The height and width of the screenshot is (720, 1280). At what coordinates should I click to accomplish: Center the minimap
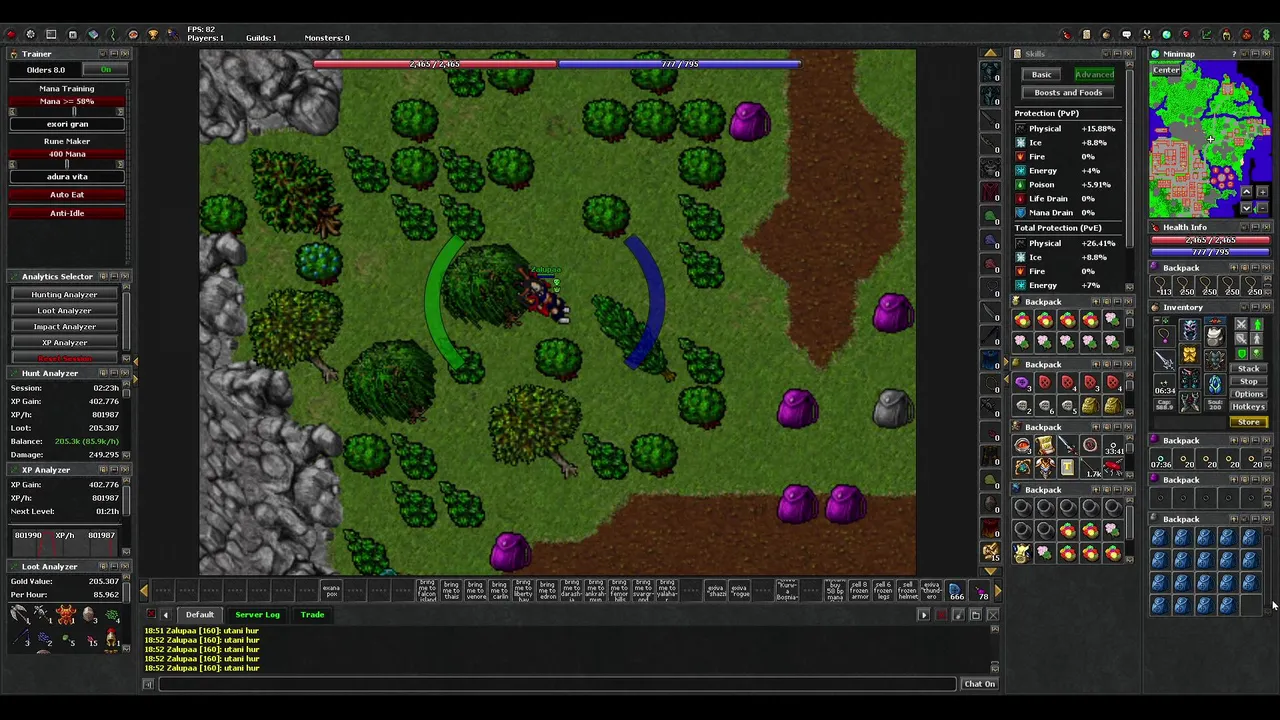(x=1166, y=70)
